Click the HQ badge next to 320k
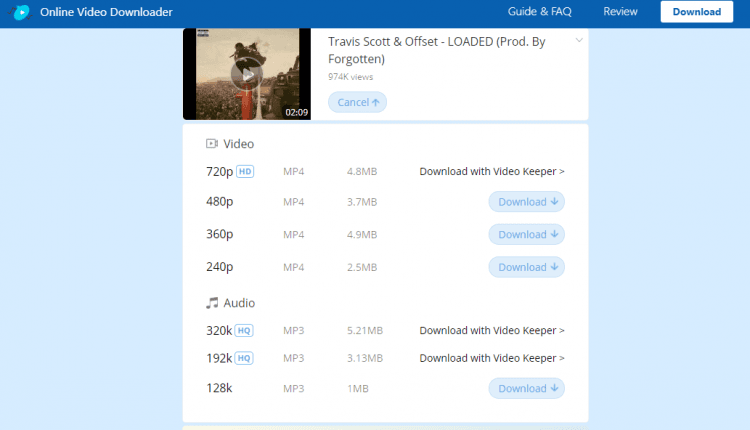Screen dimensions: 750x430 click(244, 331)
